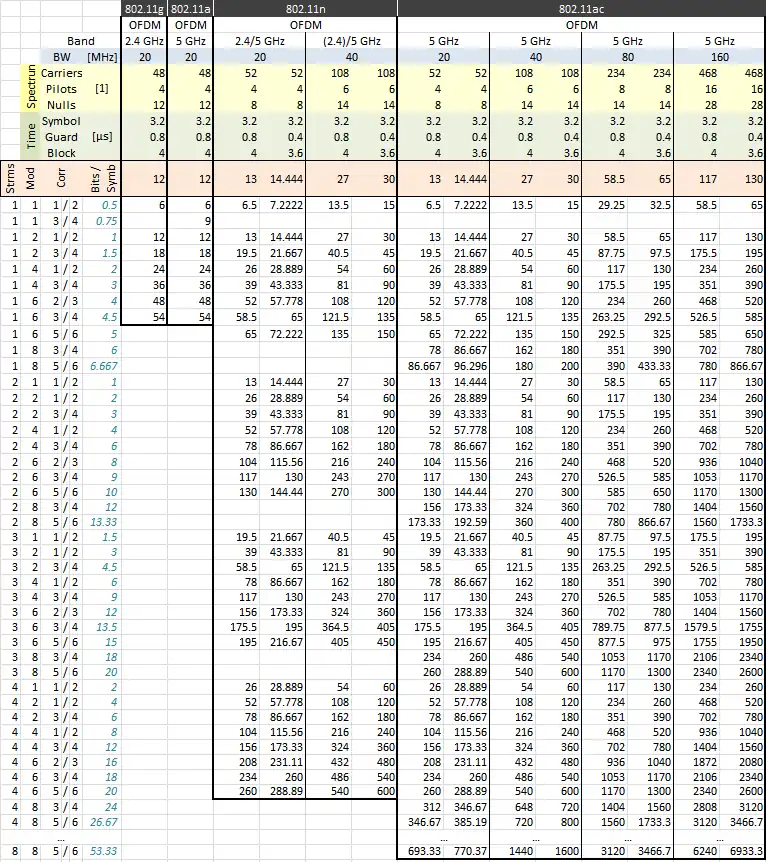The image size is (766, 862).
Task: Click the Strms column header
Action: coord(10,179)
